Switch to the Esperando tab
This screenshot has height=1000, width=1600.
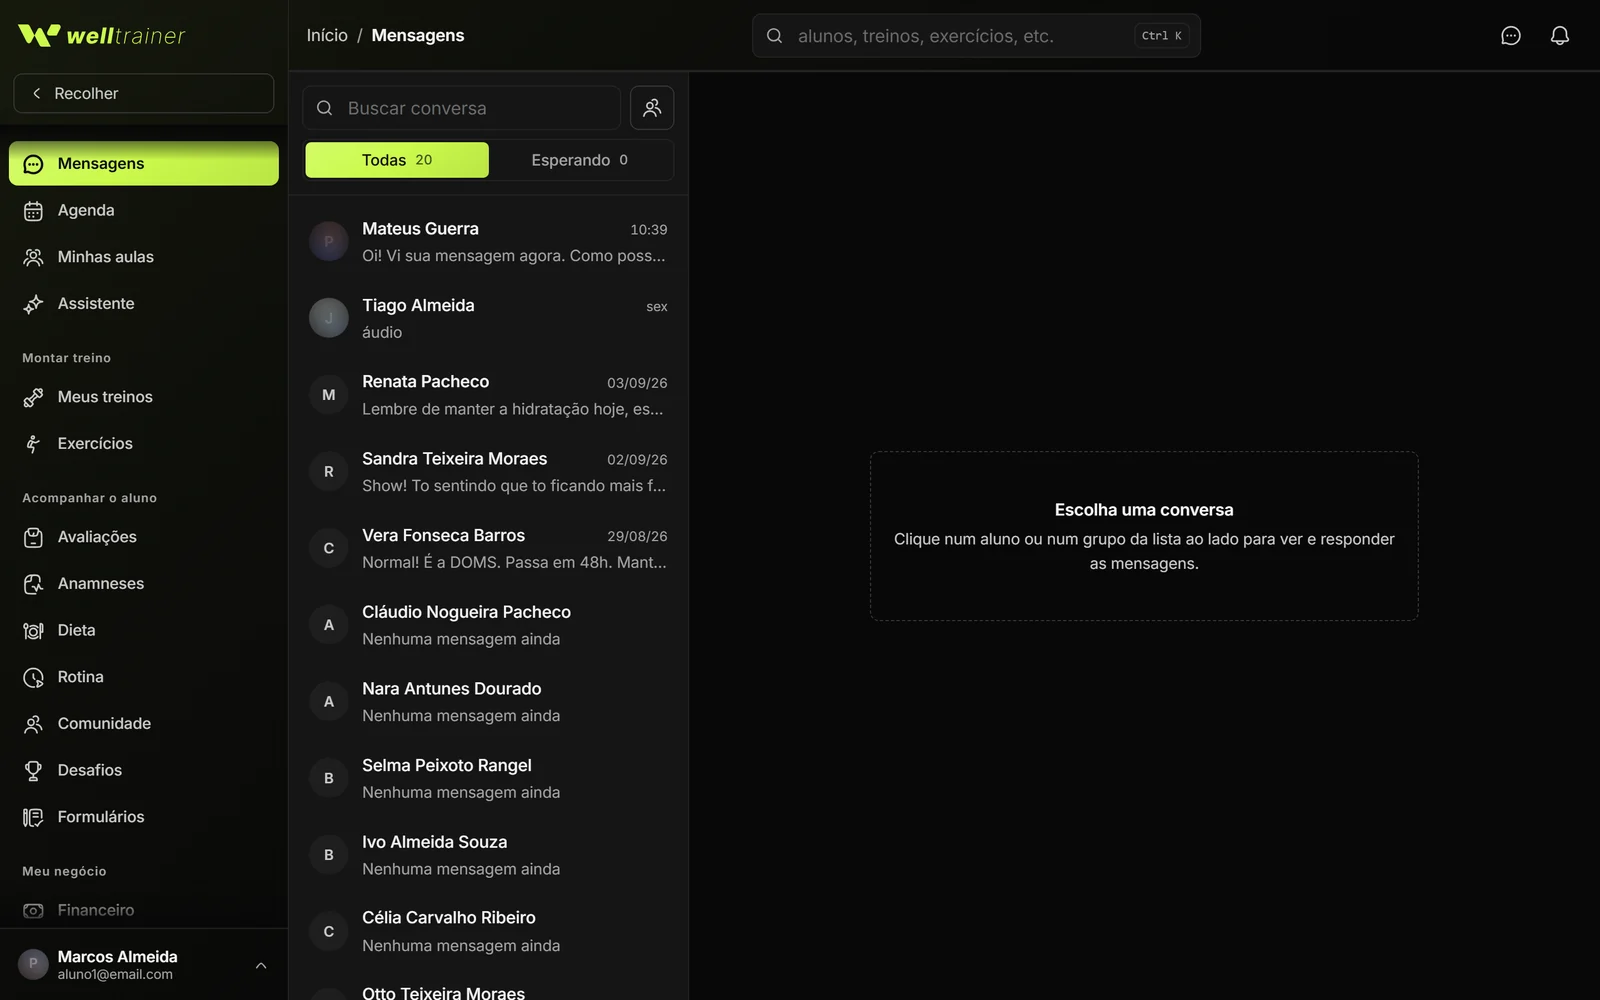pos(580,160)
